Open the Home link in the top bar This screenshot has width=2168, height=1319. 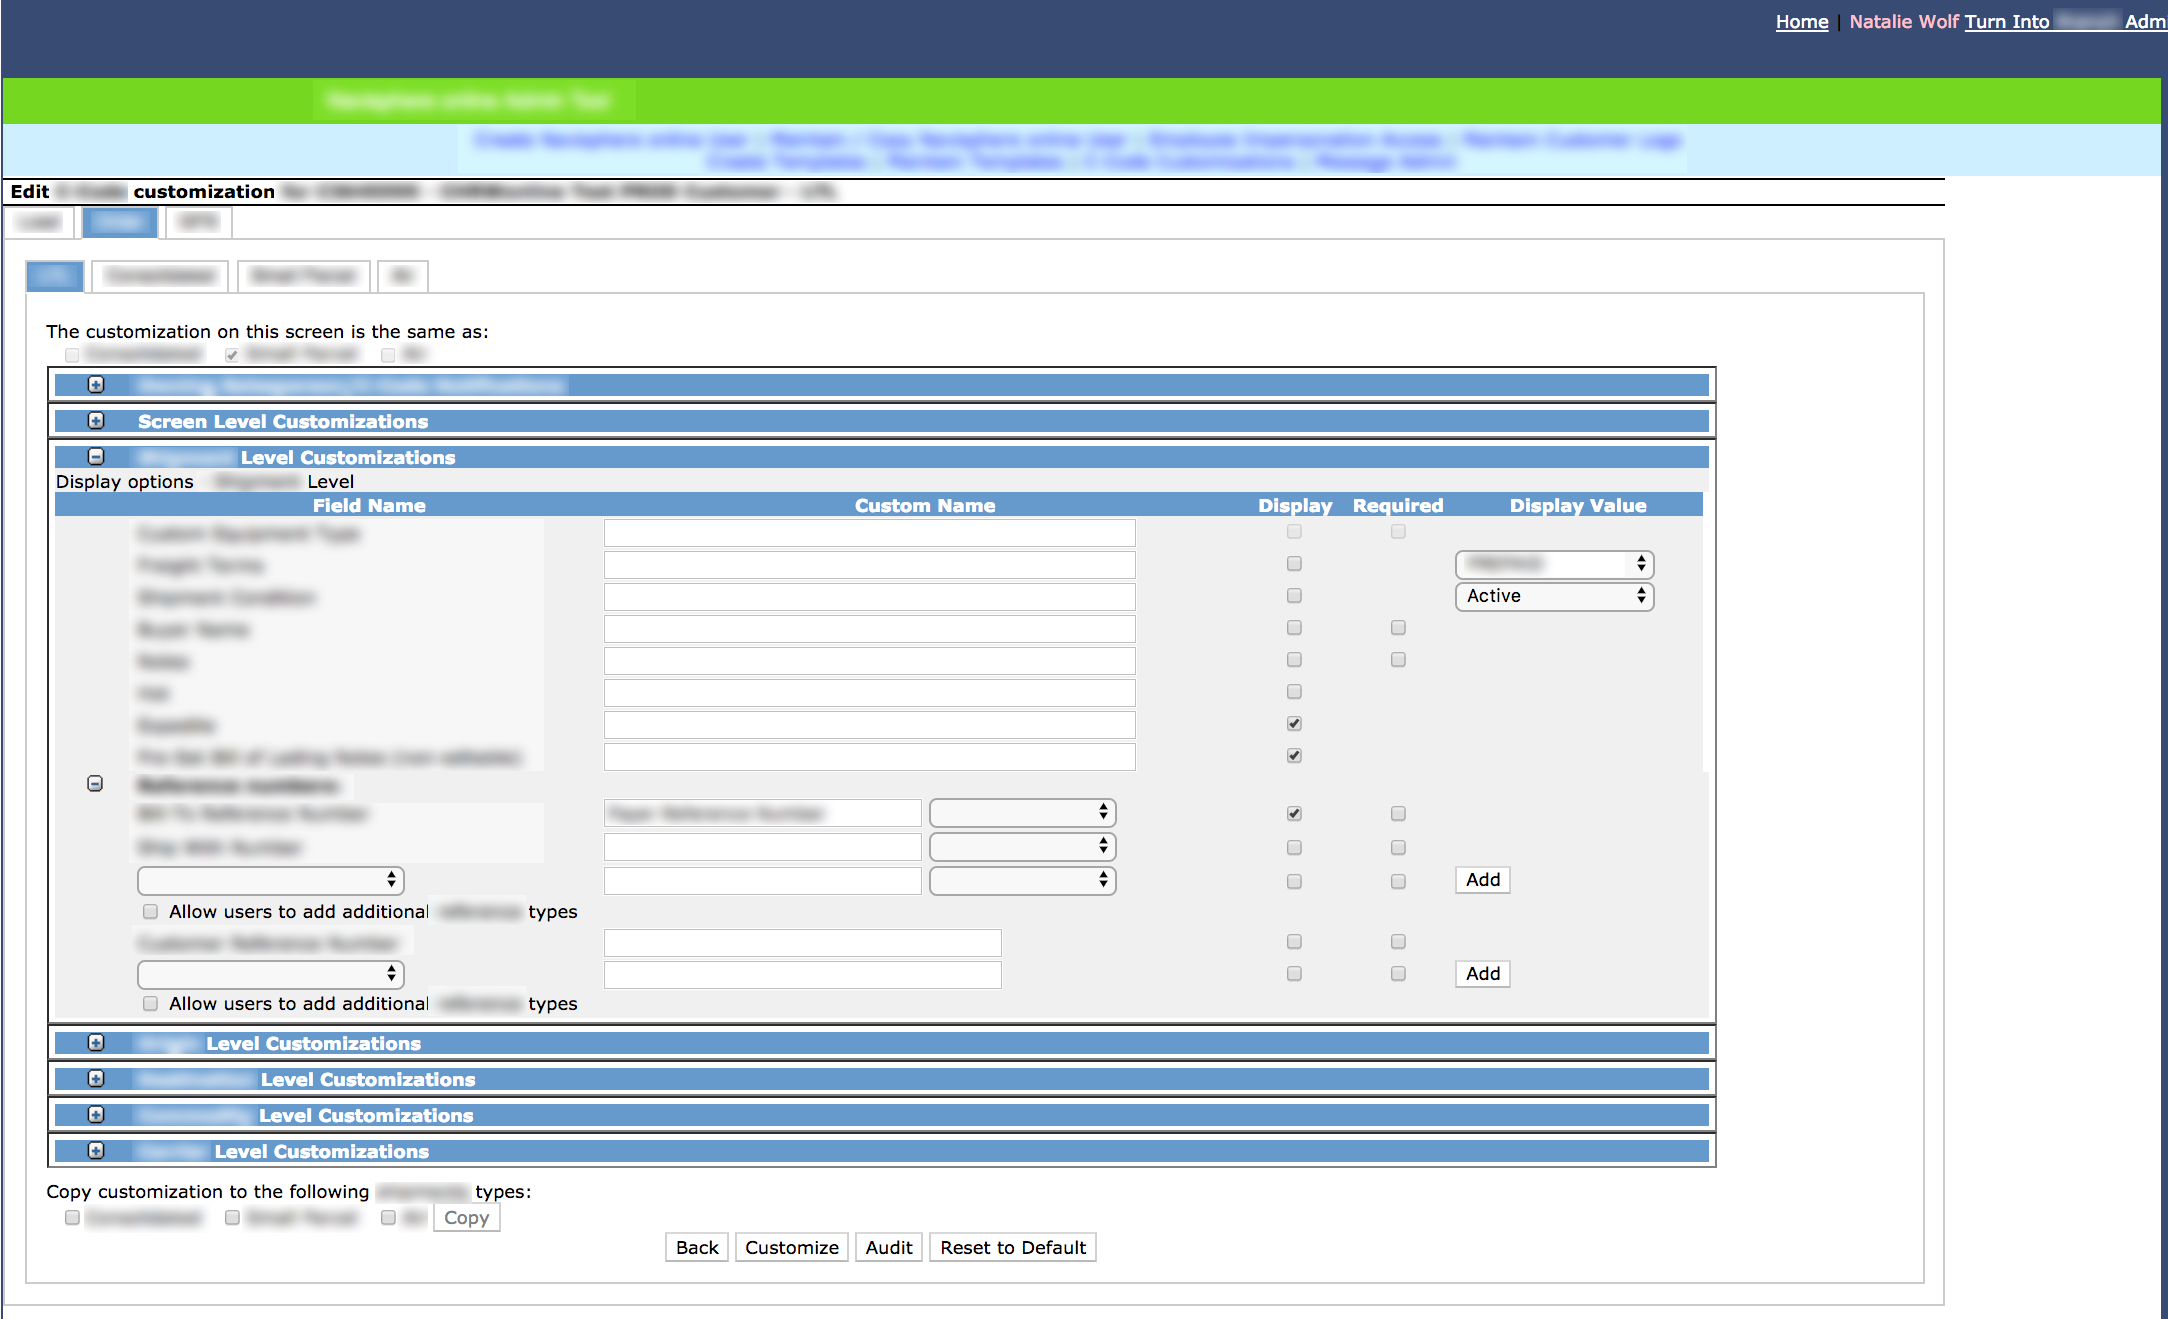1801,21
